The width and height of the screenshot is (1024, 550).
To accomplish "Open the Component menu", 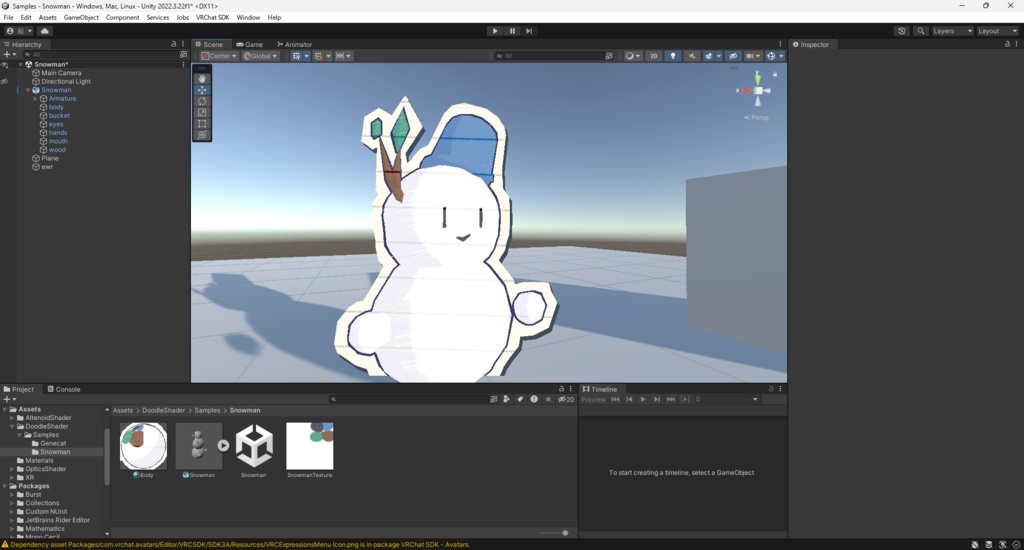I will 122,18.
